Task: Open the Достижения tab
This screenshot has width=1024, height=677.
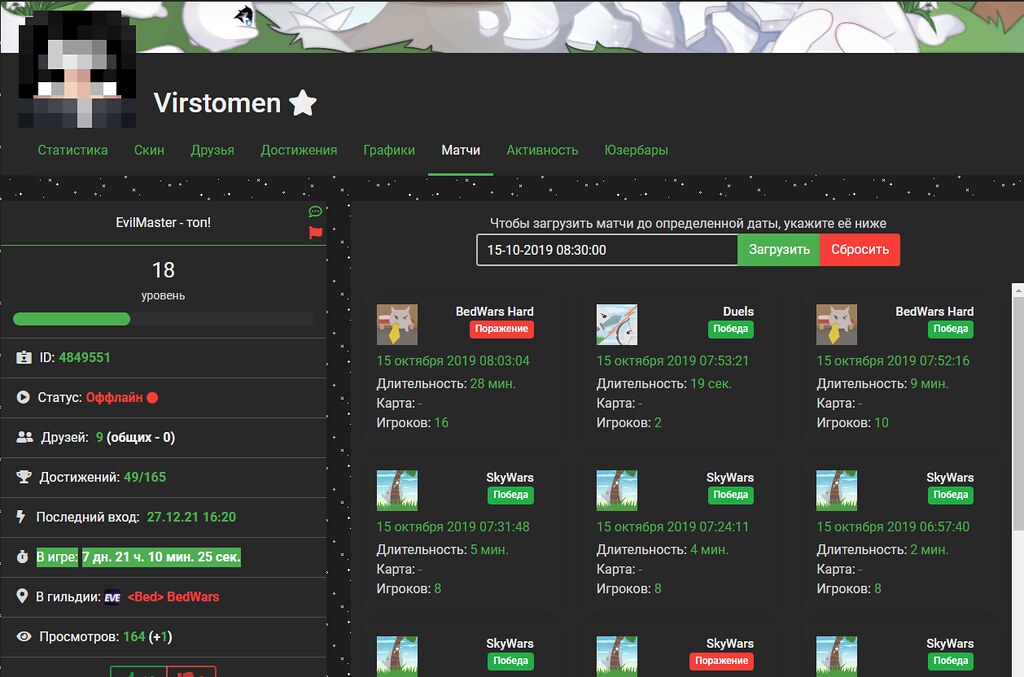Action: [x=298, y=150]
